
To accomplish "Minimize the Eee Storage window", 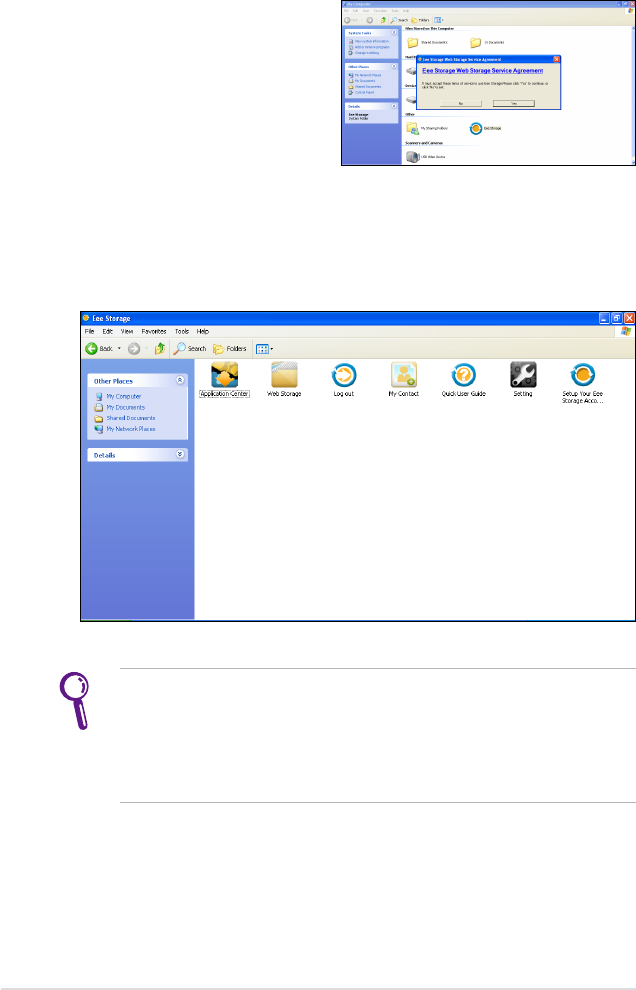I will coord(604,319).
